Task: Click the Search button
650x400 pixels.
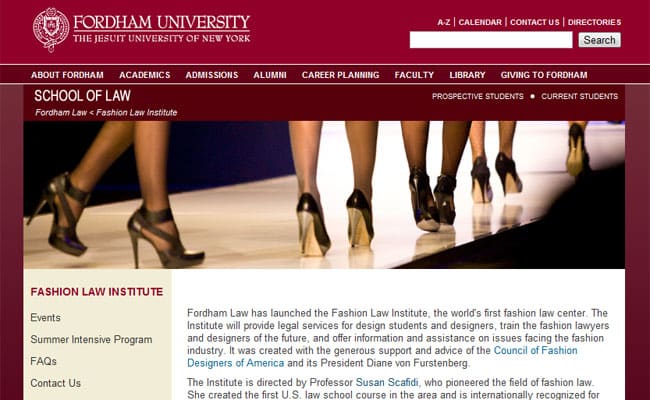Action: (x=599, y=40)
